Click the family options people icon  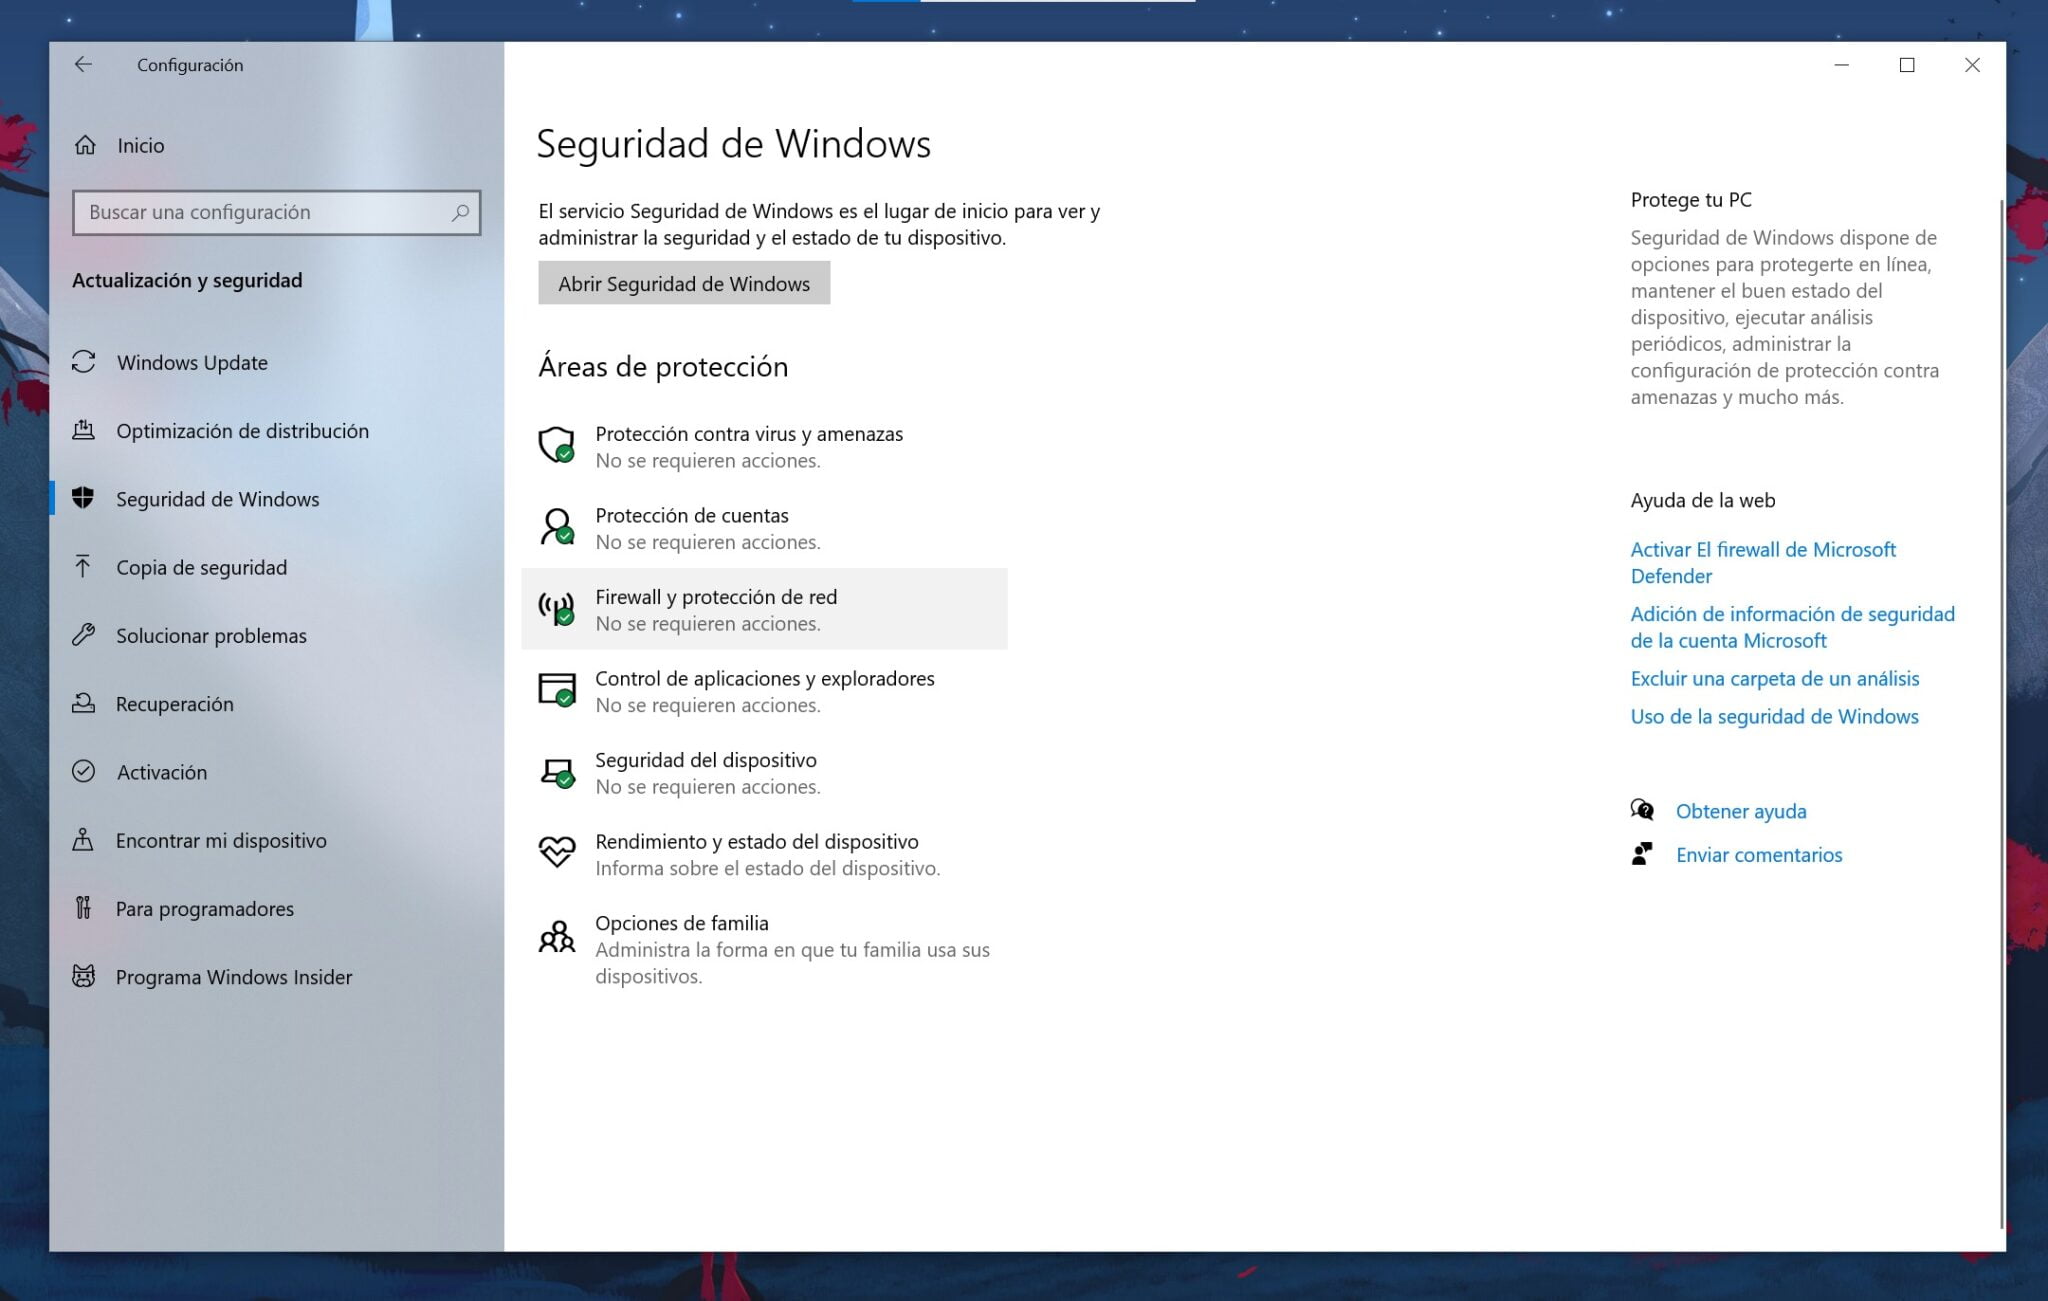point(556,936)
